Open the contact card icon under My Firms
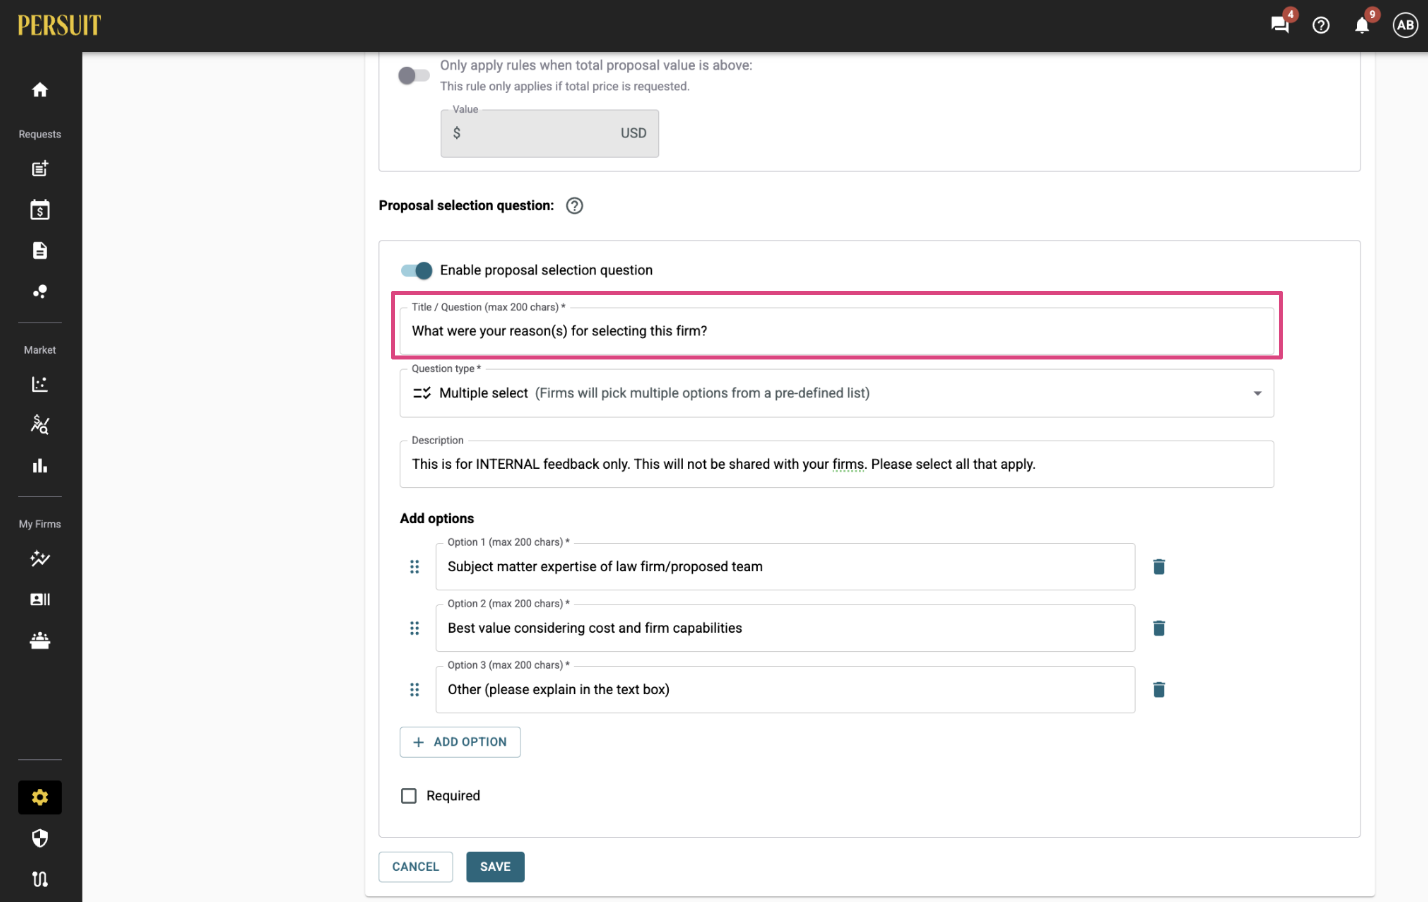The width and height of the screenshot is (1428, 902). 40,600
